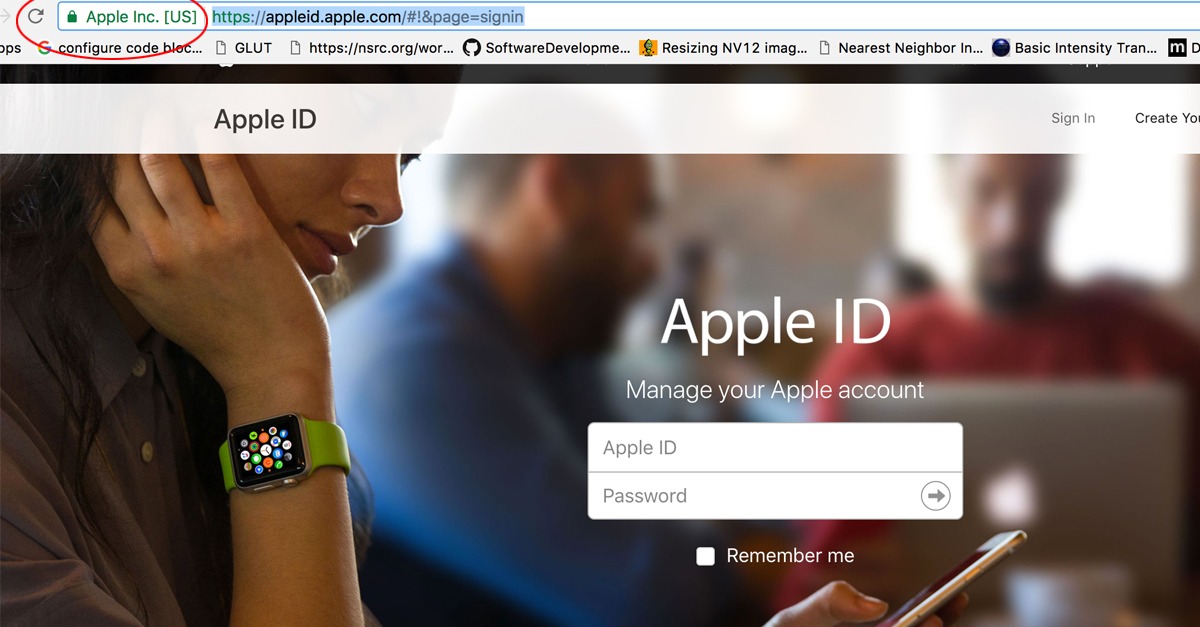
Task: Click the Remember me label text
Action: pyautogui.click(x=790, y=556)
